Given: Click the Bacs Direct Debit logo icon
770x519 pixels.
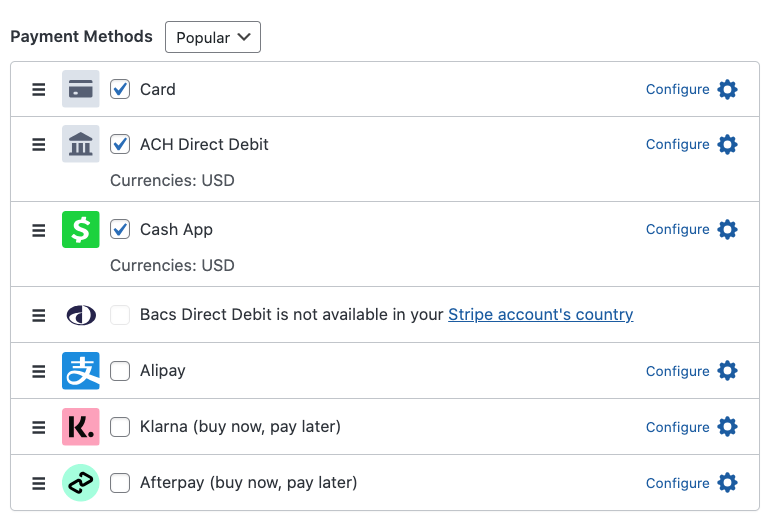Looking at the screenshot, I should (81, 315).
